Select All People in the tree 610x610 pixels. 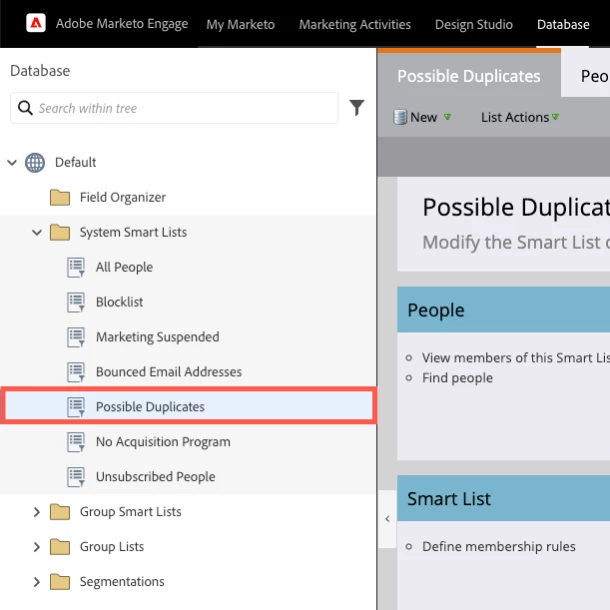point(124,267)
